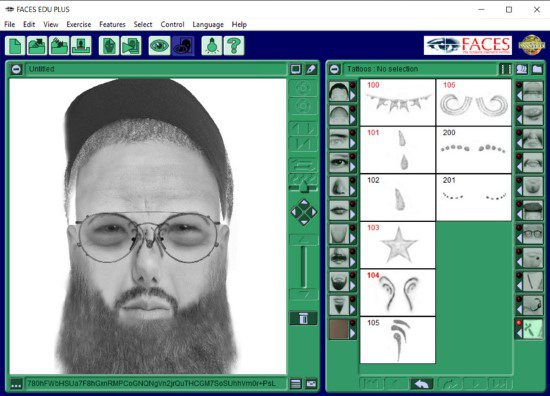Pick the brown skin tone swatch

click(x=339, y=329)
